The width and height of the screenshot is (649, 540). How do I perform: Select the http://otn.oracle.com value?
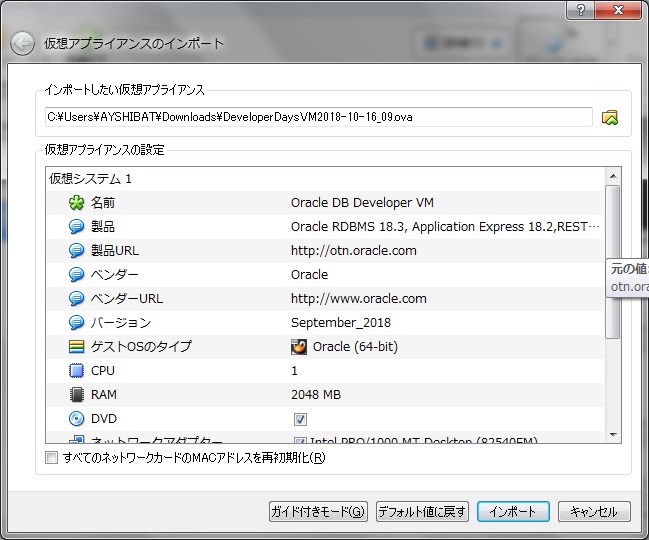click(x=354, y=251)
